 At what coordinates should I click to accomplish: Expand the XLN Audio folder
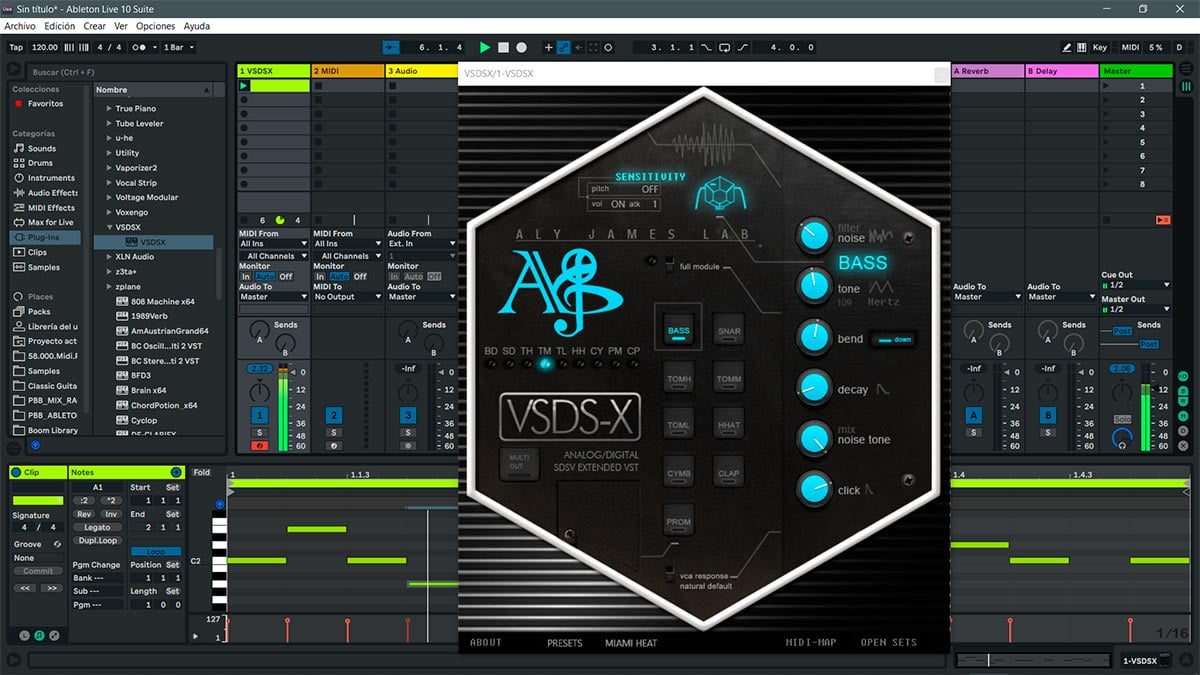point(110,257)
